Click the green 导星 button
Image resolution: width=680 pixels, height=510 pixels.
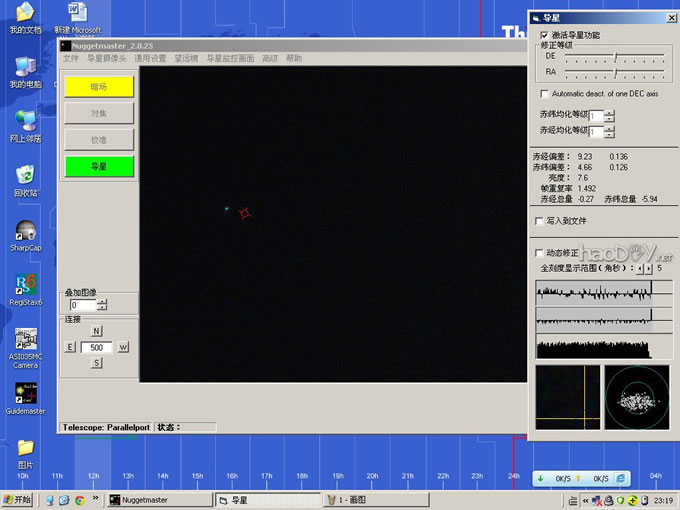(98, 166)
